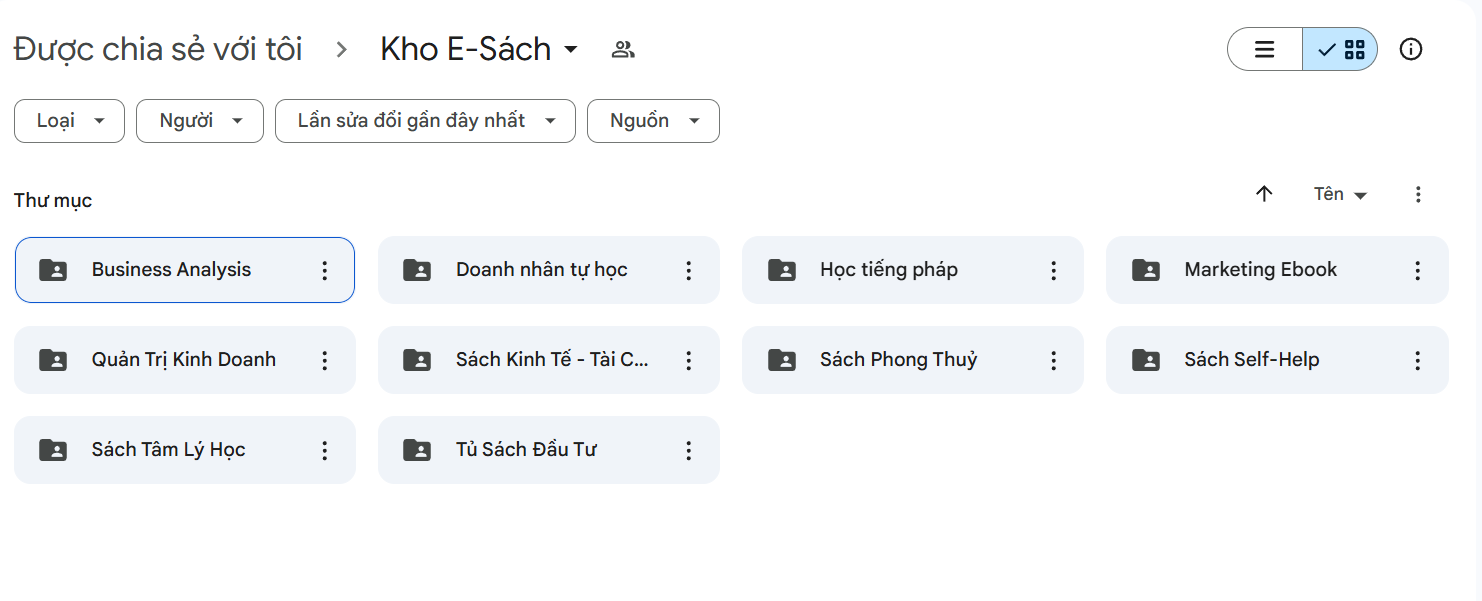Open the Kho E-Sách title dropdown
Image resolution: width=1482 pixels, height=601 pixels.
[477, 49]
